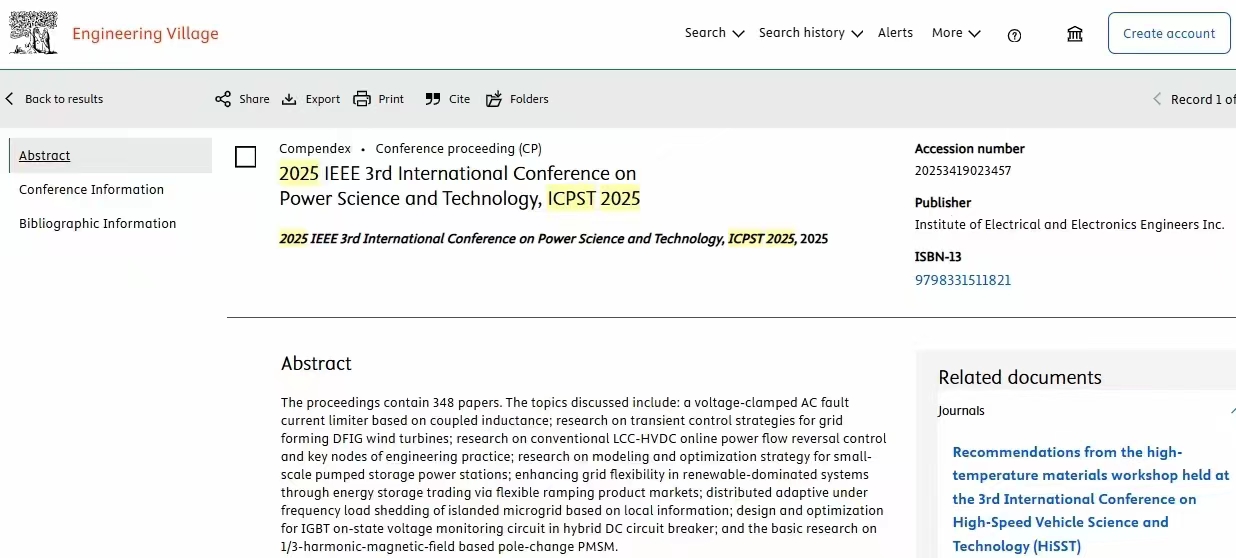Tick the record selection checkbox
This screenshot has height=558, width=1236.
(245, 157)
